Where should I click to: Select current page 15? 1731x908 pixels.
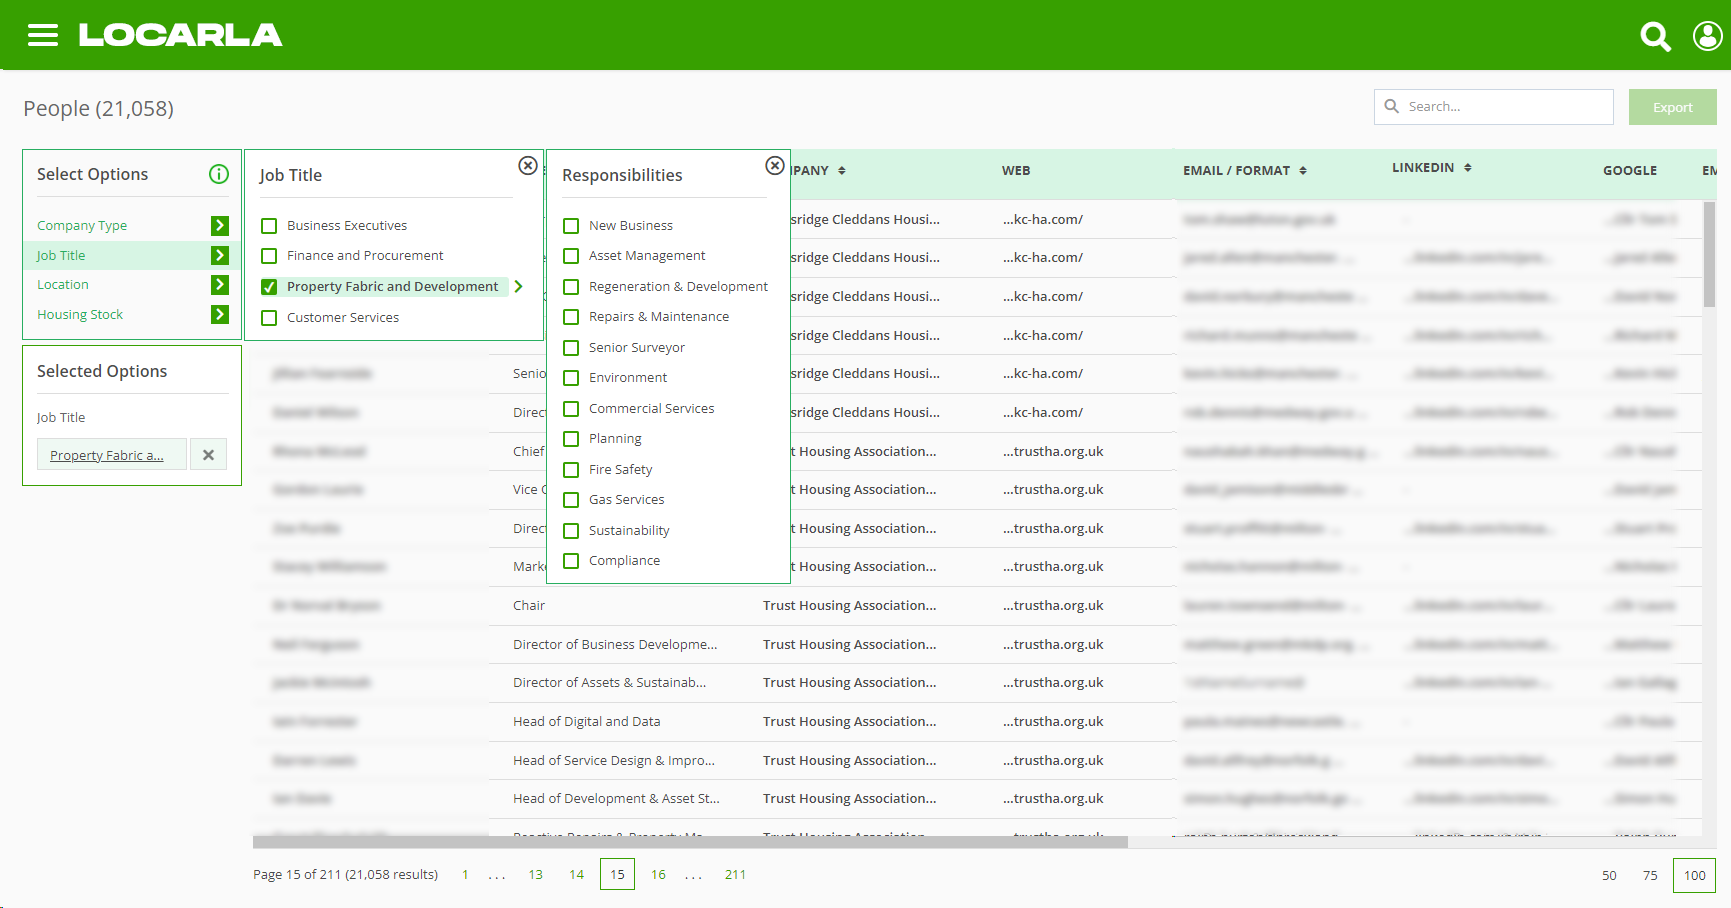[617, 874]
